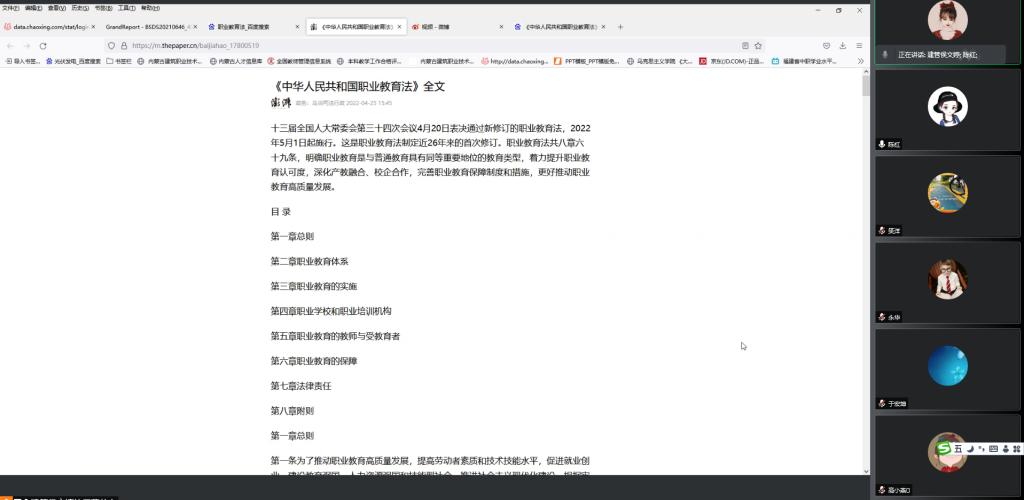Open a new browser tab

coord(620,27)
